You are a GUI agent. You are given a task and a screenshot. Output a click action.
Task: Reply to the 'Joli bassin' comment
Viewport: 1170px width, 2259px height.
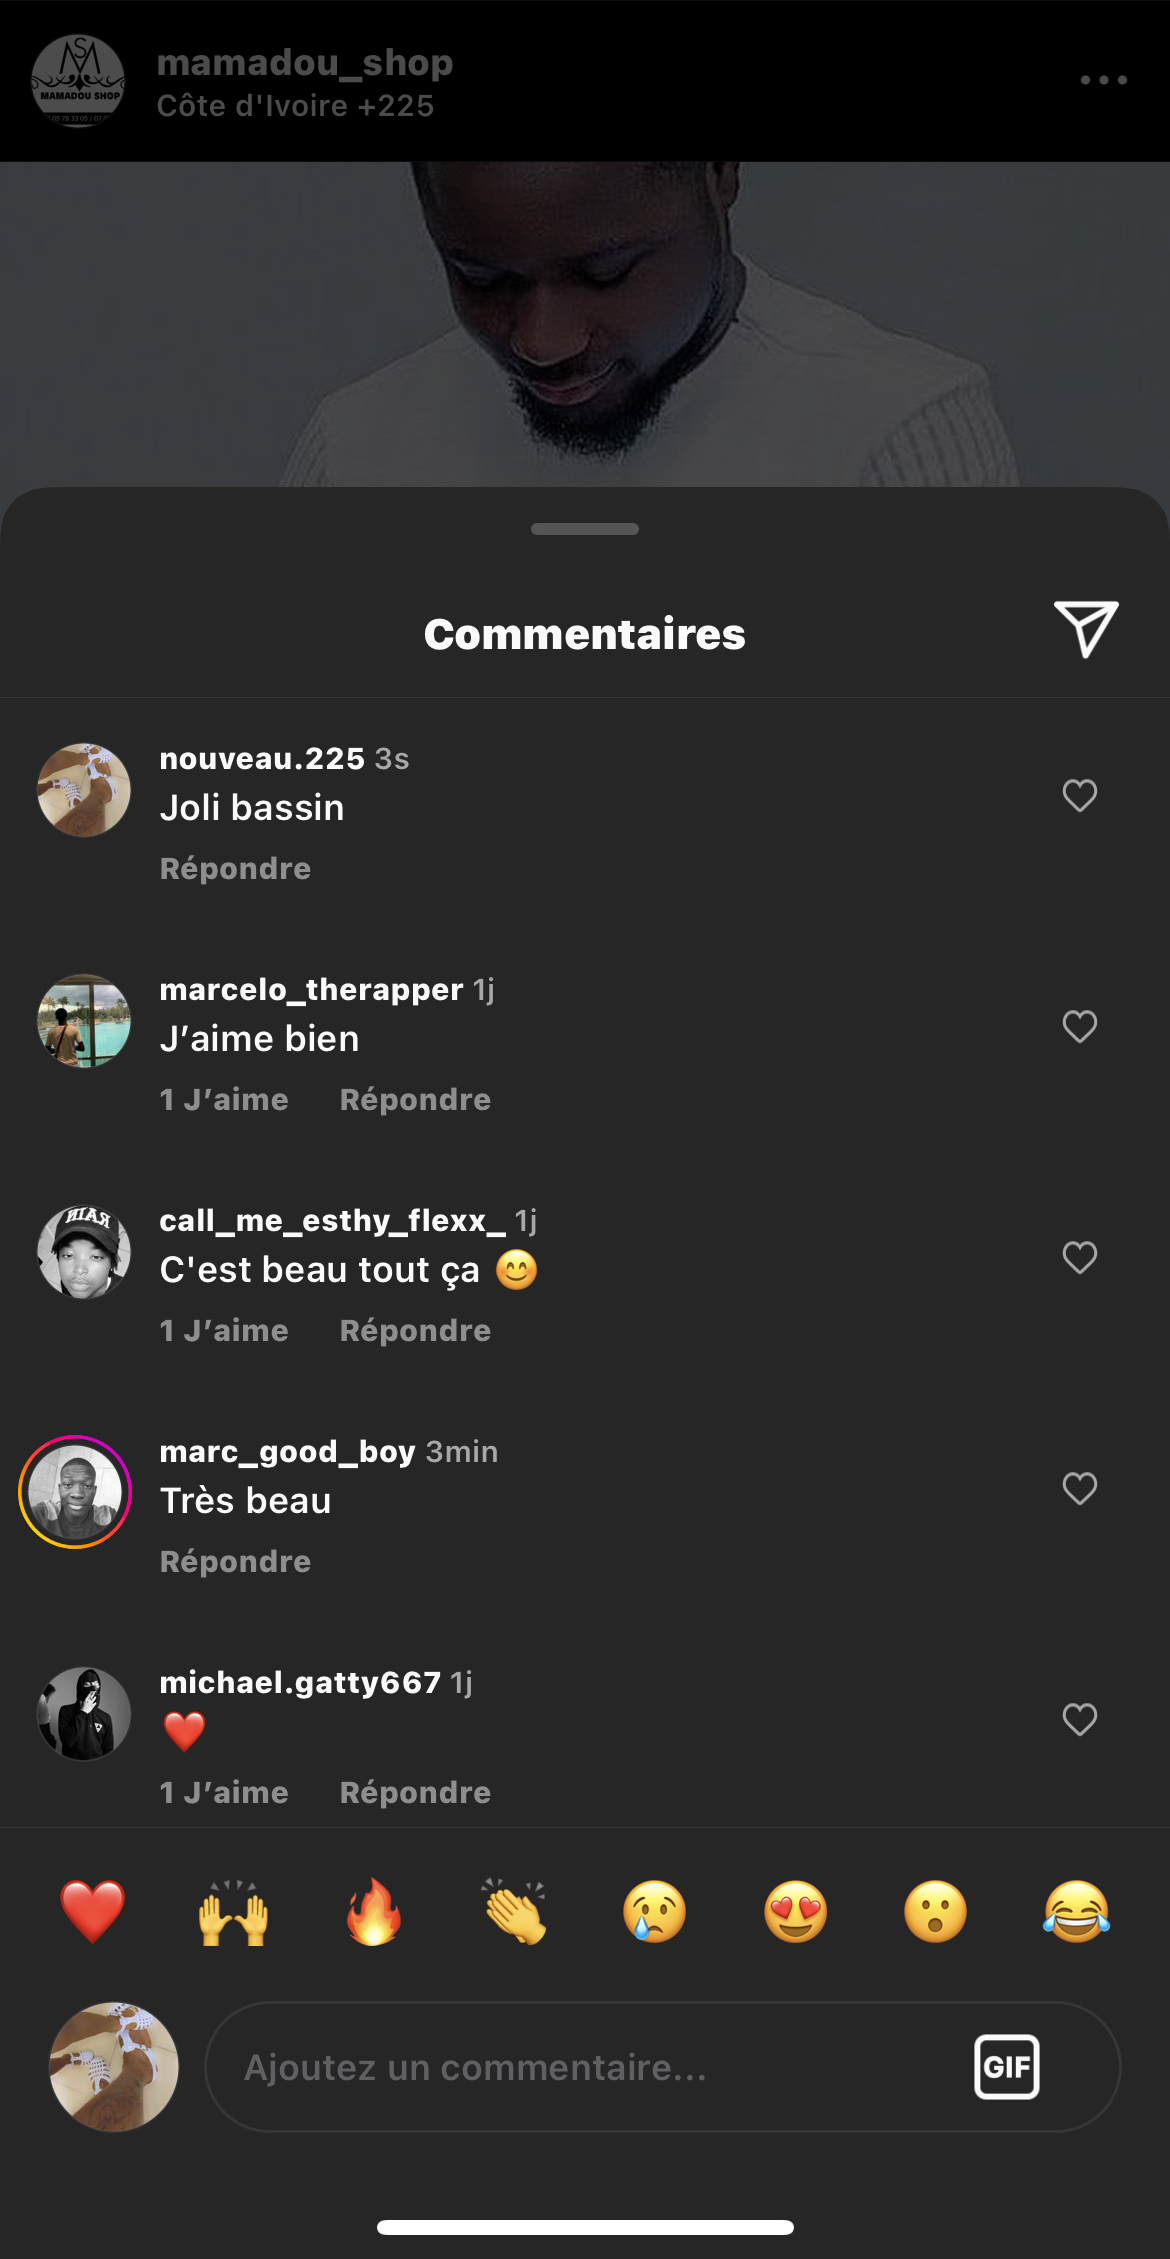tap(235, 869)
